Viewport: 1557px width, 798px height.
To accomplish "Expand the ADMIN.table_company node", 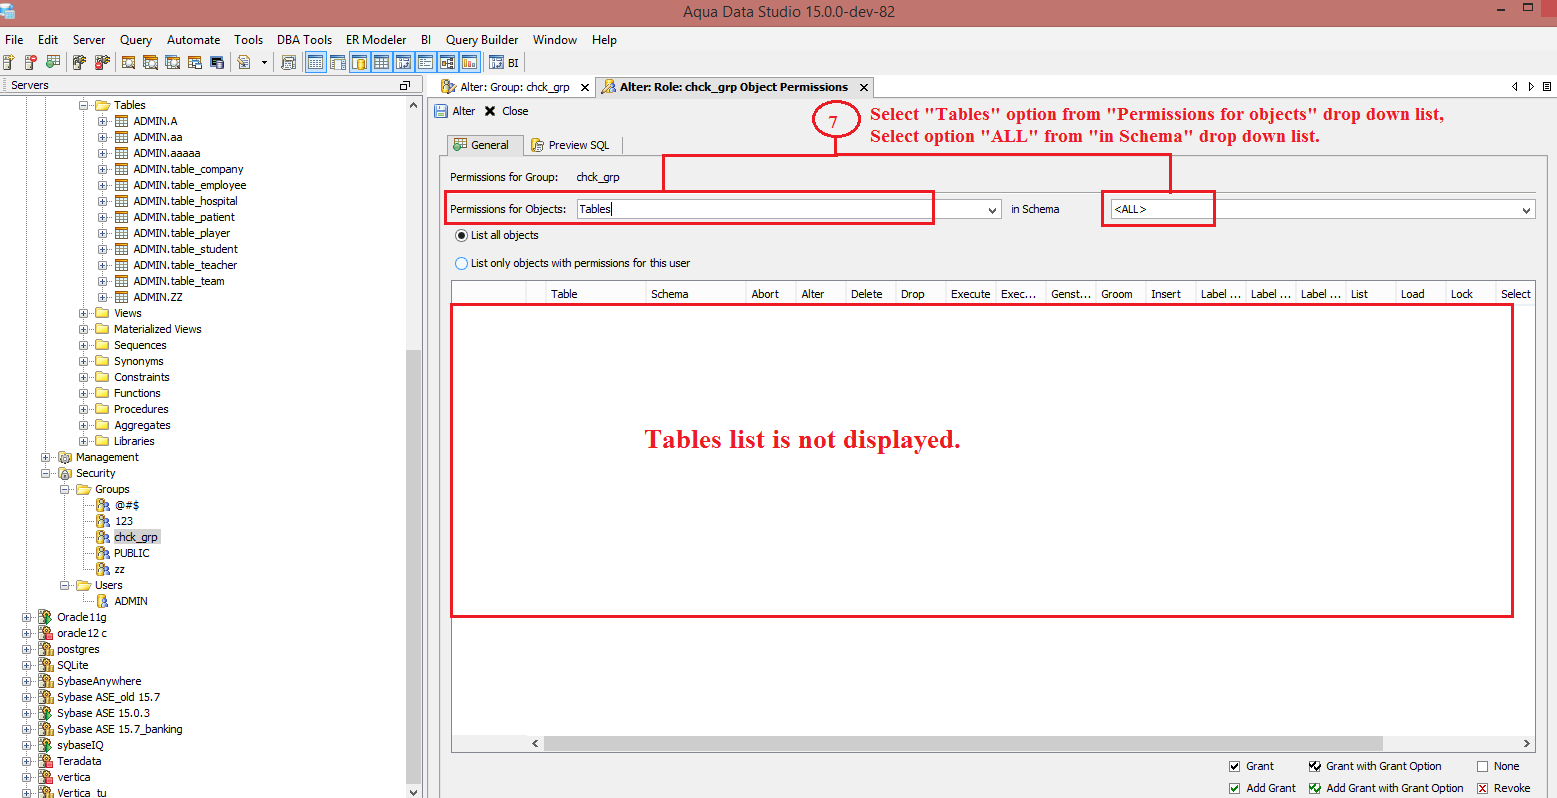I will (103, 169).
